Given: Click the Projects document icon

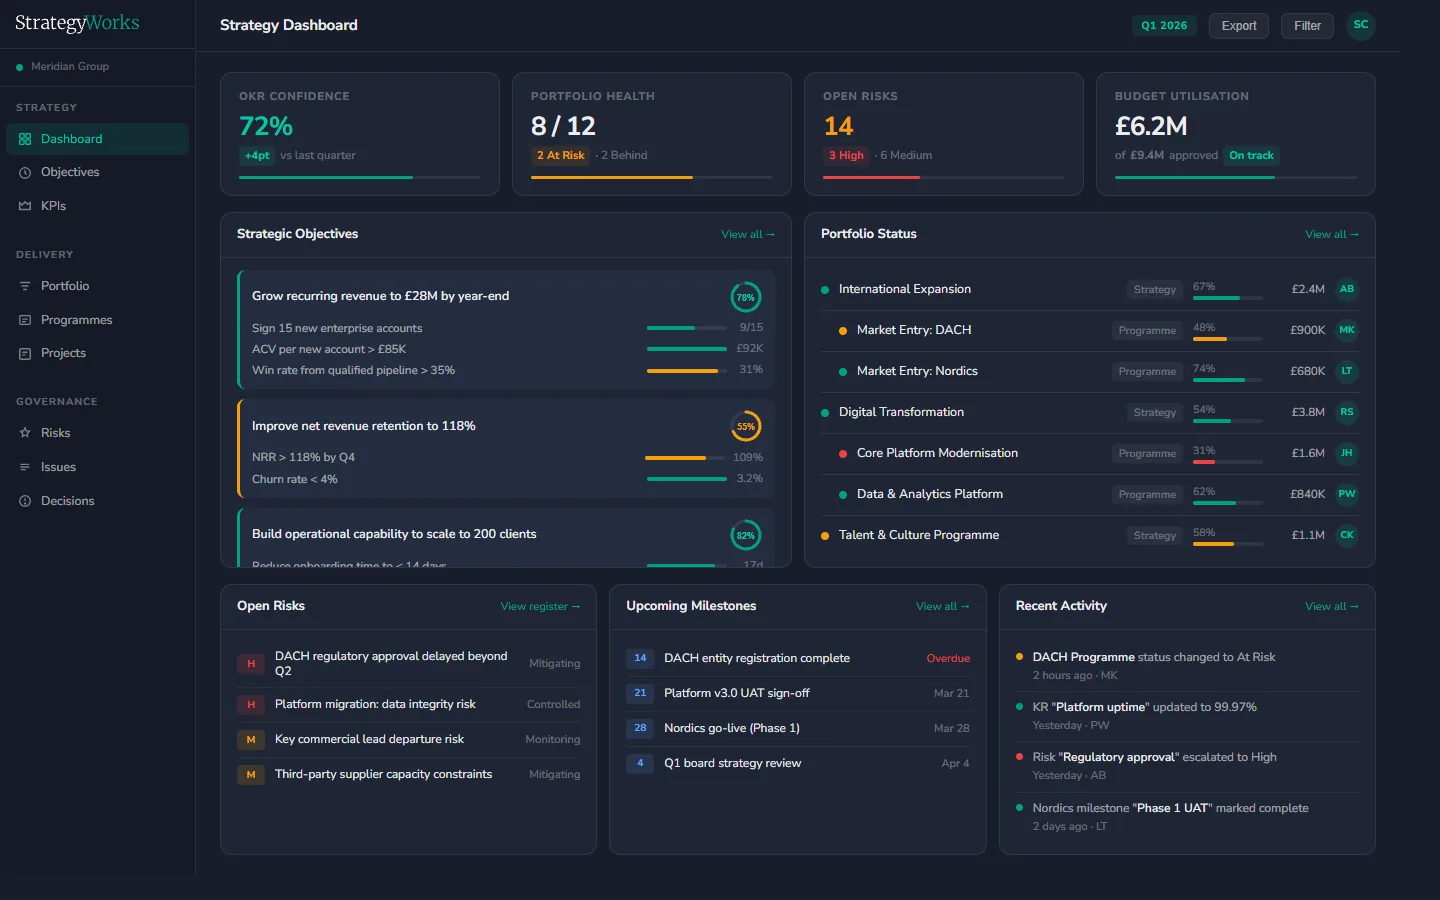Looking at the screenshot, I should (24, 353).
